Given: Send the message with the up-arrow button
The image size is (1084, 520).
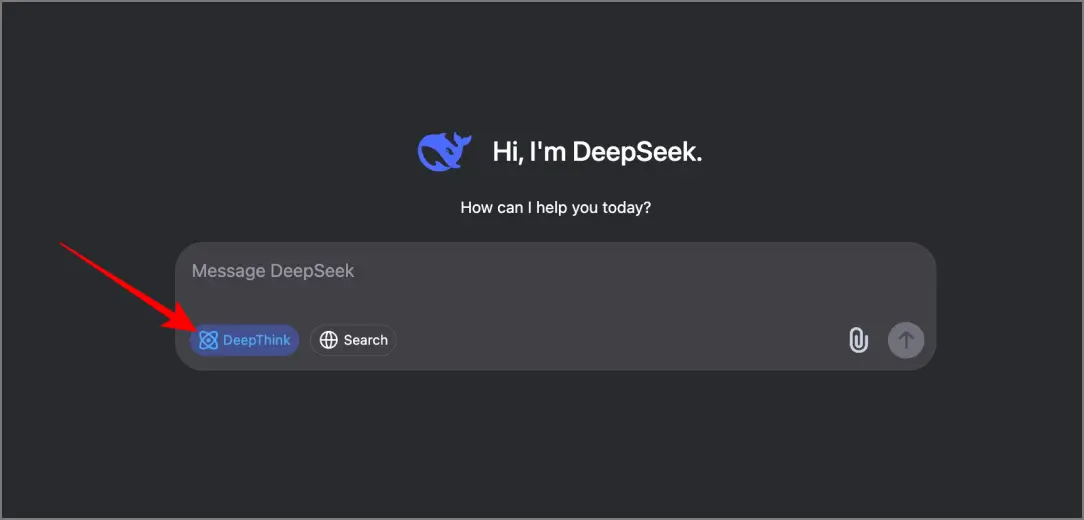Looking at the screenshot, I should [x=906, y=340].
